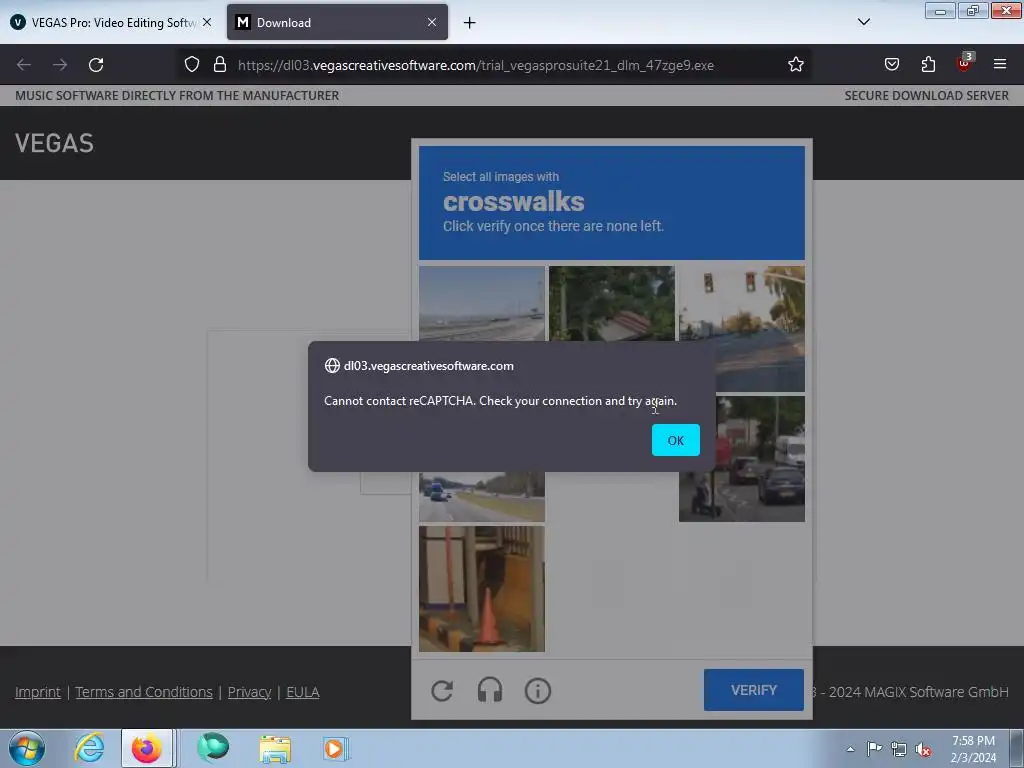Open the Extensions puzzle icon
This screenshot has height=768, width=1024.
click(928, 64)
